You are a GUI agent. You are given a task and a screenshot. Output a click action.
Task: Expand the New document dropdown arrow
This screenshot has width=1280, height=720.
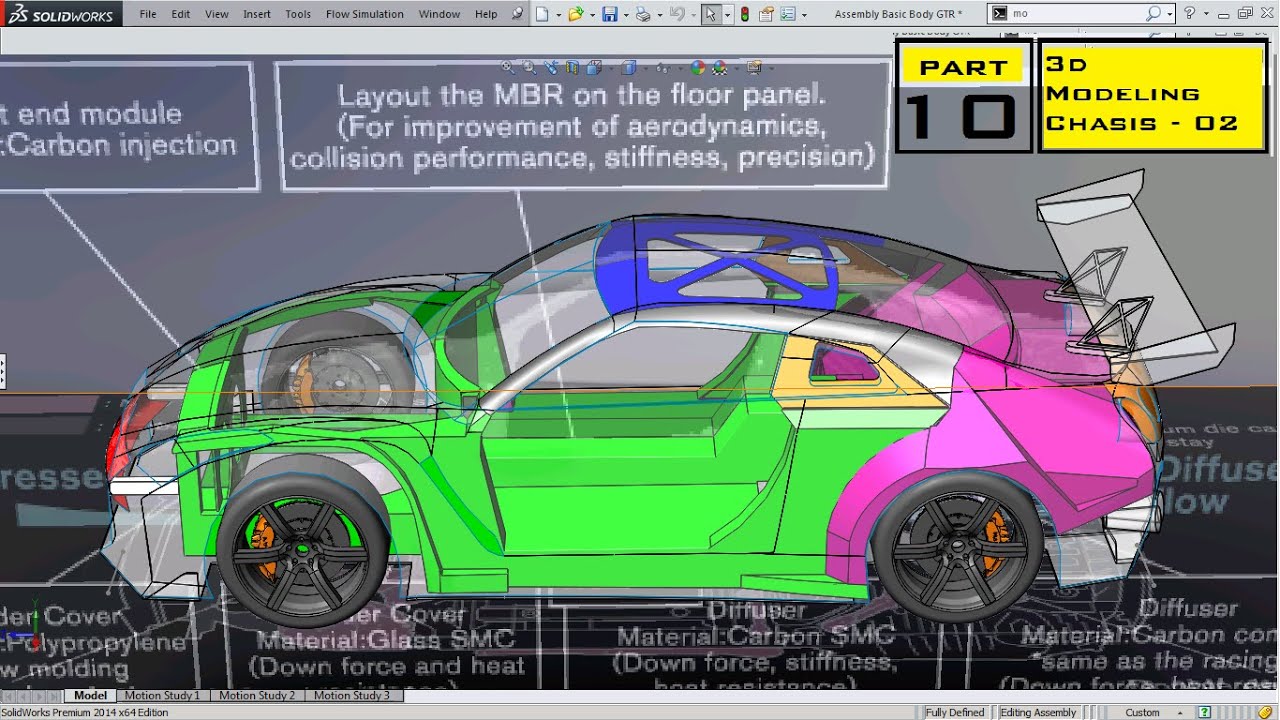(x=557, y=15)
